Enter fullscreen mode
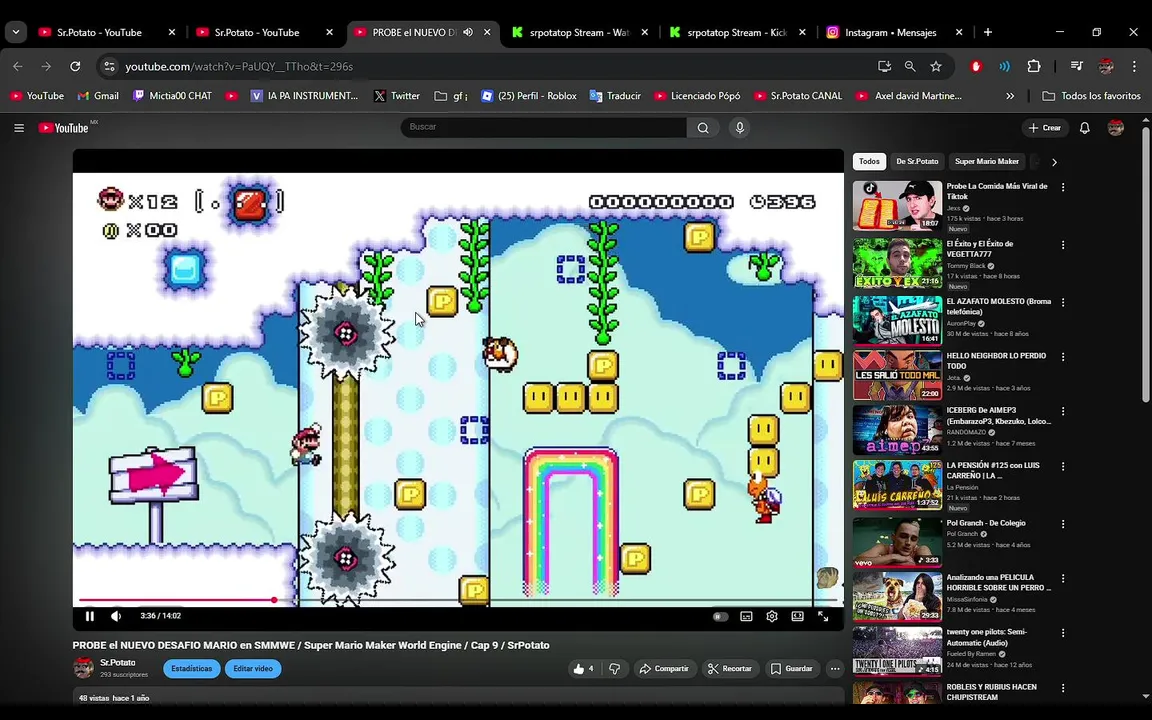Viewport: 1152px width, 720px height. (823, 616)
